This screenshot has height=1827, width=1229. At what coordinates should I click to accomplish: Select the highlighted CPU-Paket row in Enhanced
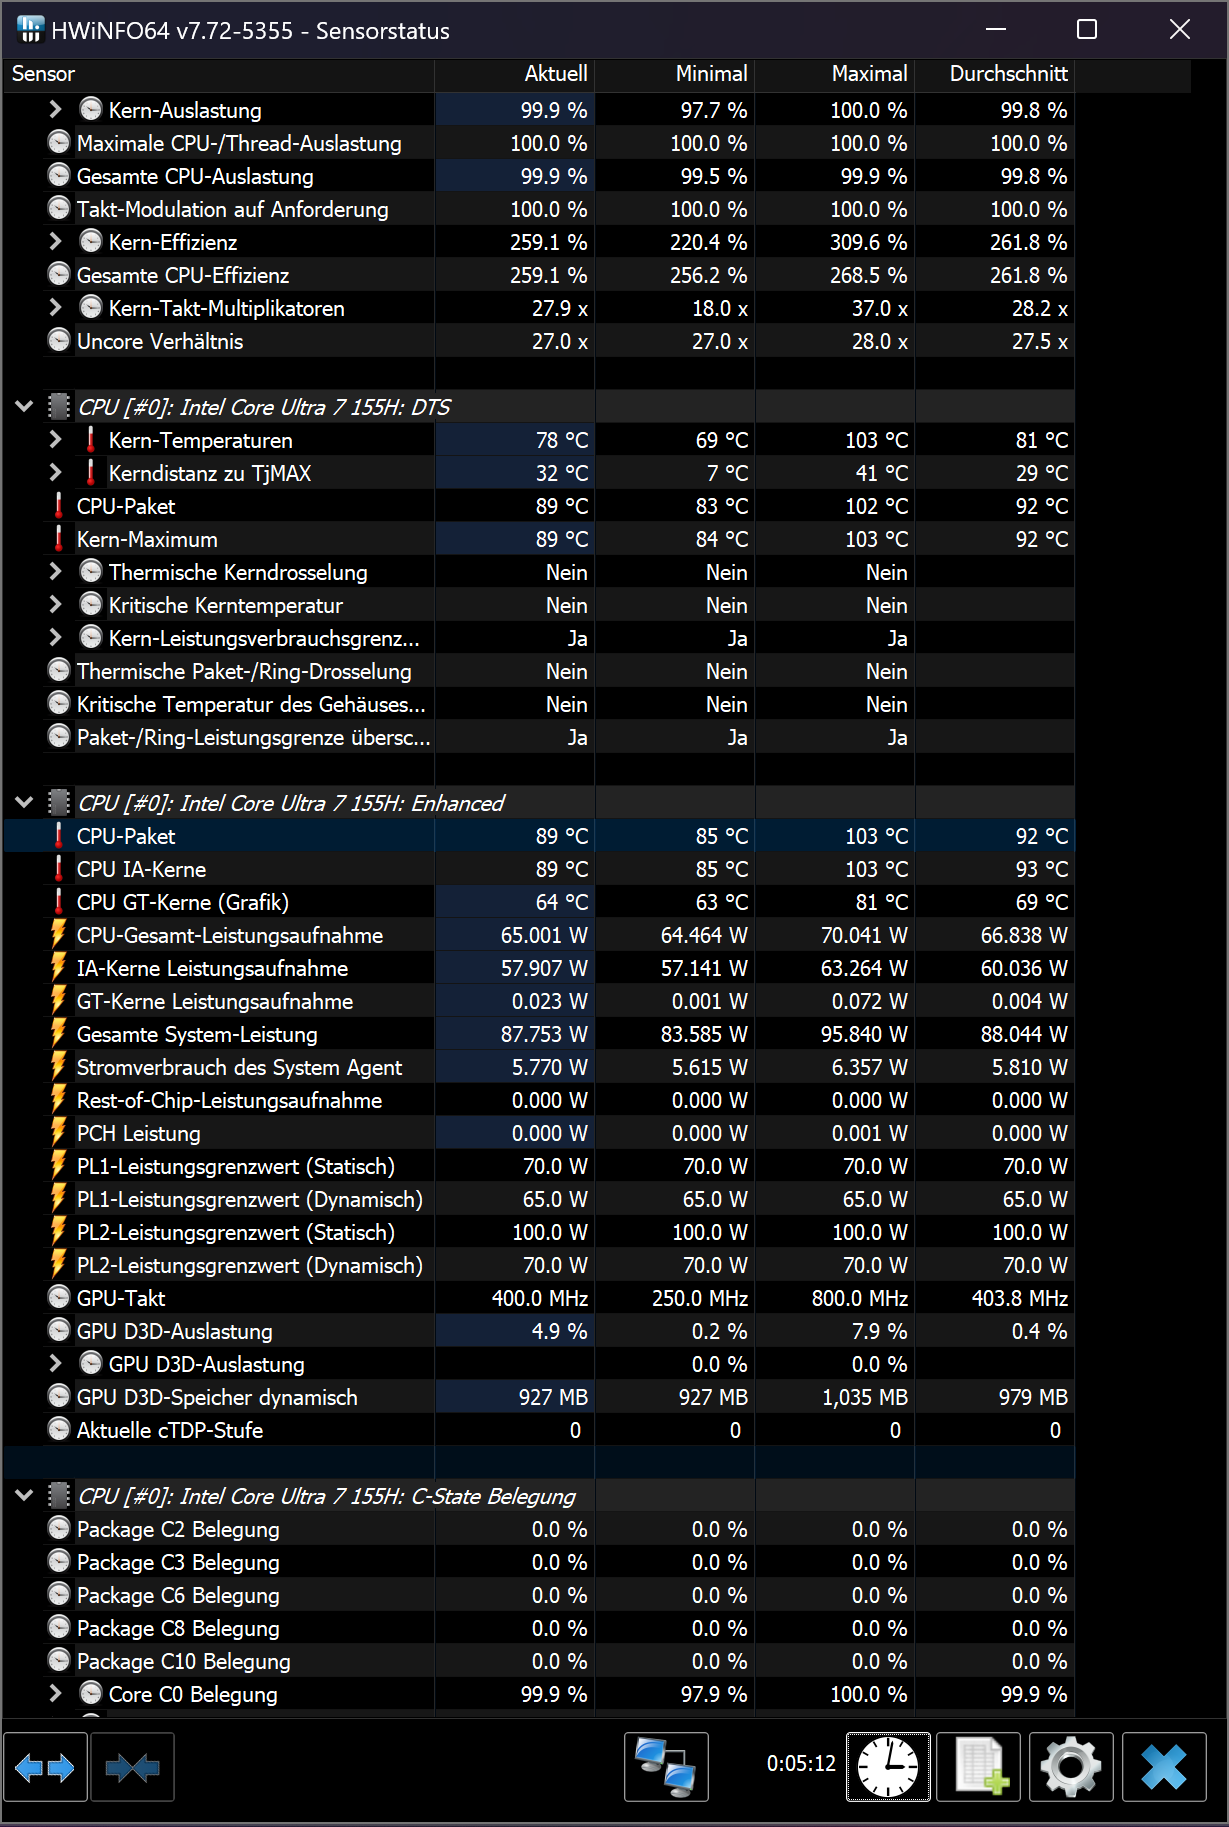(x=539, y=836)
